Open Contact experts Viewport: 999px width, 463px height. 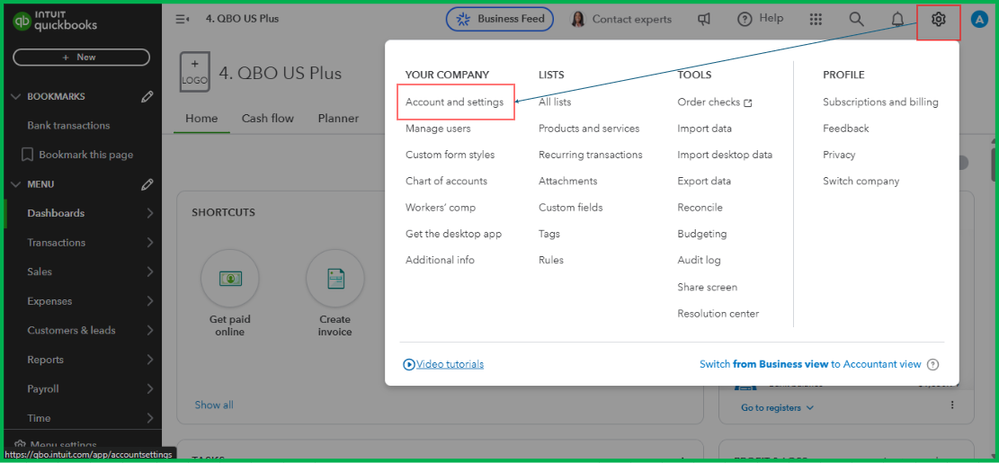(621, 19)
